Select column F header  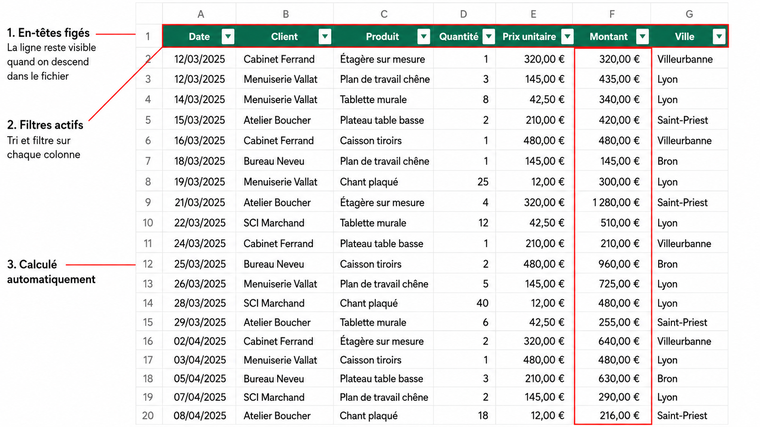tap(612, 14)
